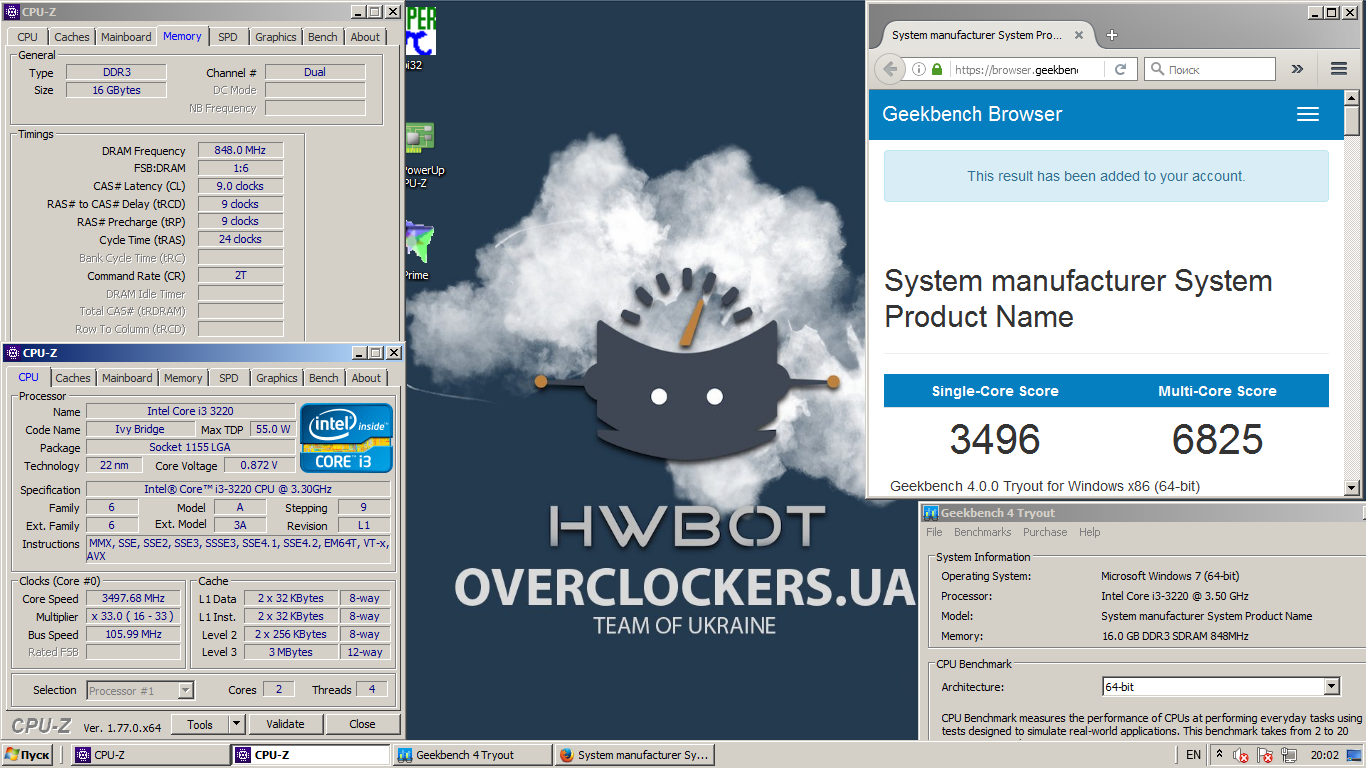Open the SPD tab in the top CPU-Z window
Viewport: 1366px width, 768px height.
(x=228, y=37)
